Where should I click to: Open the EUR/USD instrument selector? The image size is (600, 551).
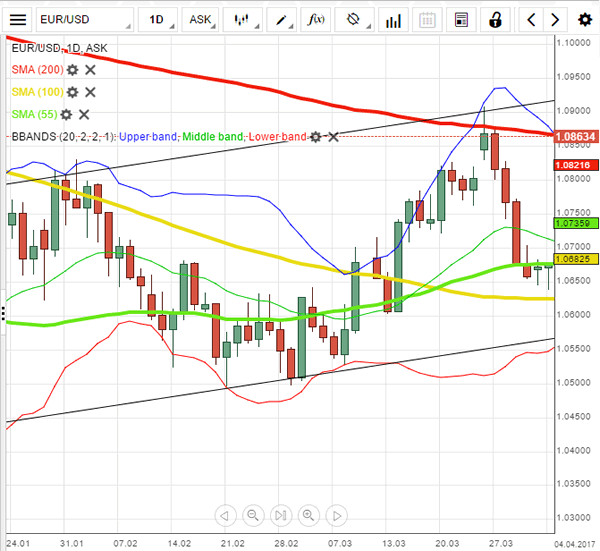tap(85, 20)
